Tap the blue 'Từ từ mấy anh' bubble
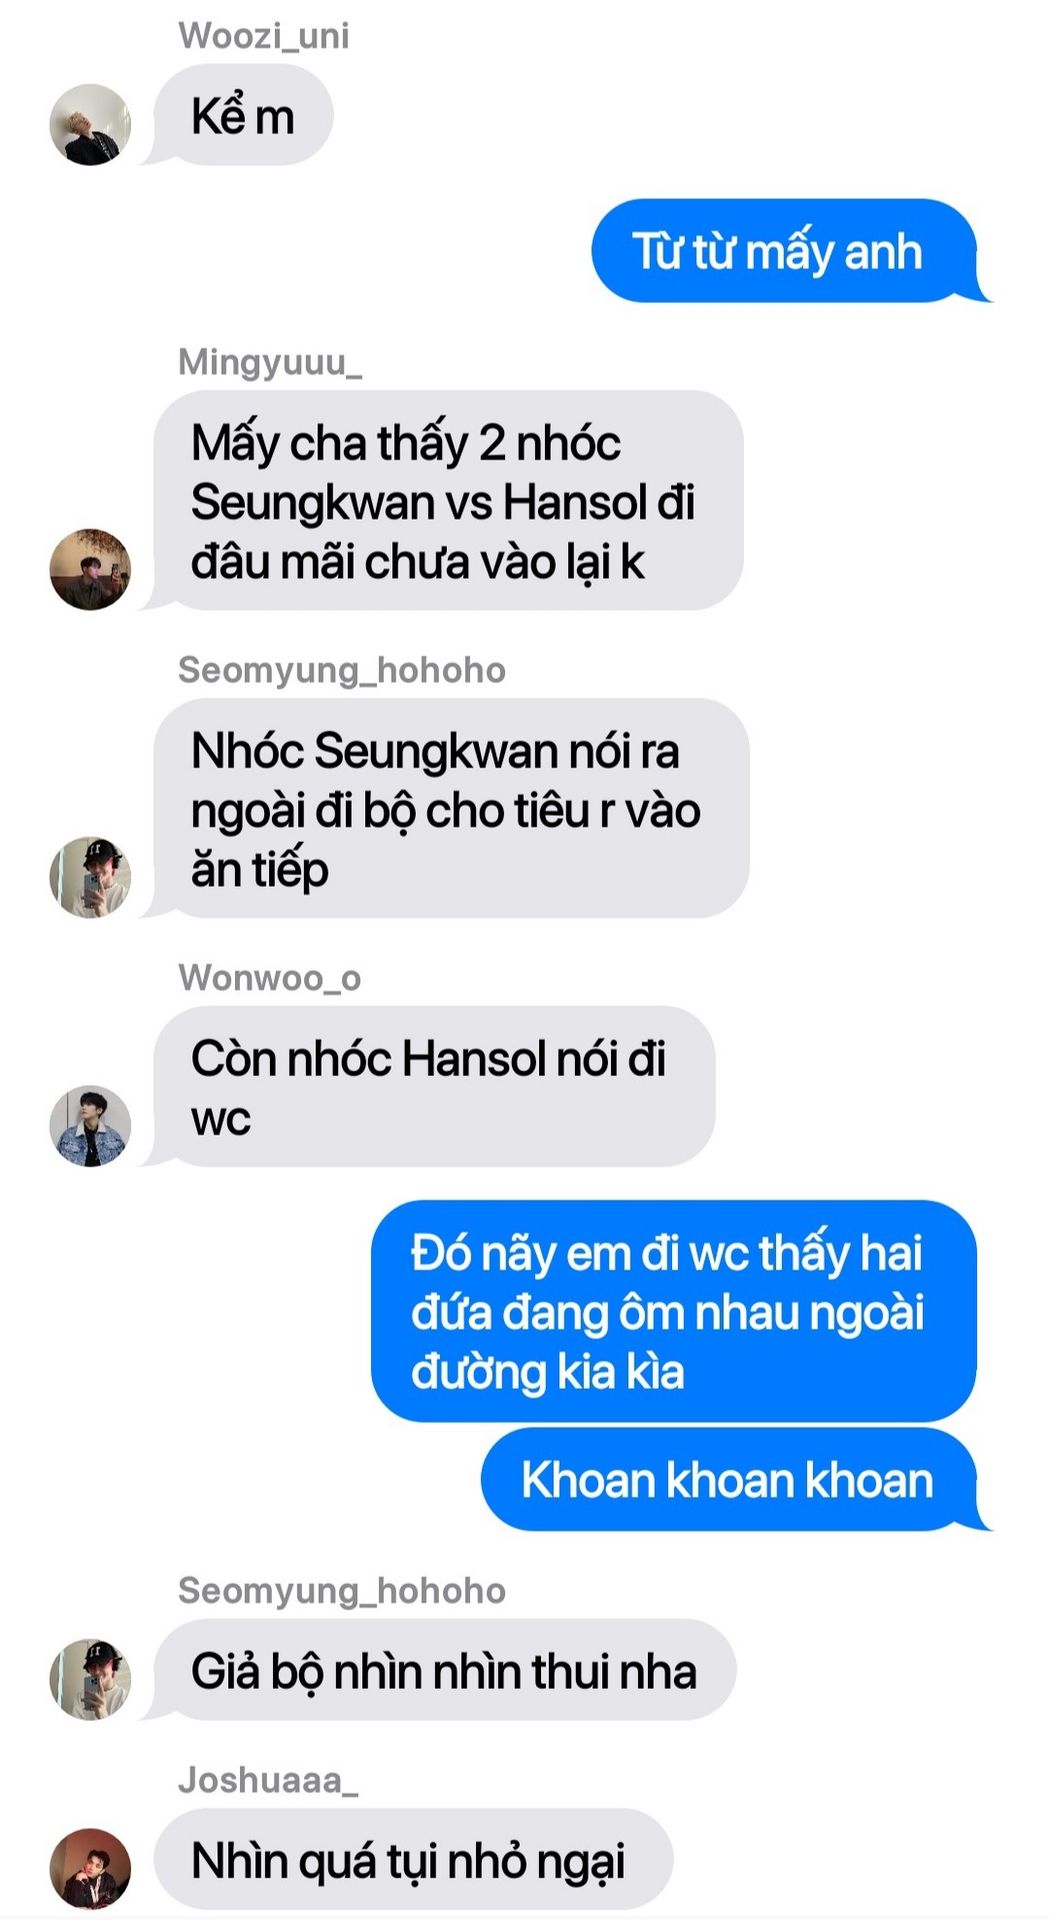Image resolution: width=1049 pixels, height=1920 pixels. click(x=784, y=250)
